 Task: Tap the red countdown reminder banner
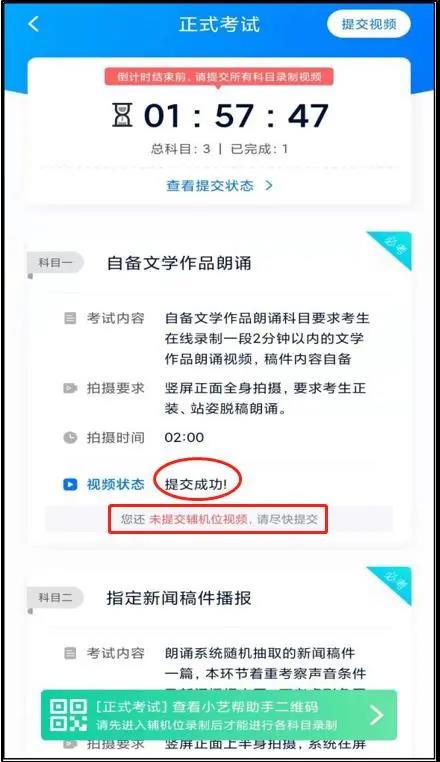[x=219, y=77]
